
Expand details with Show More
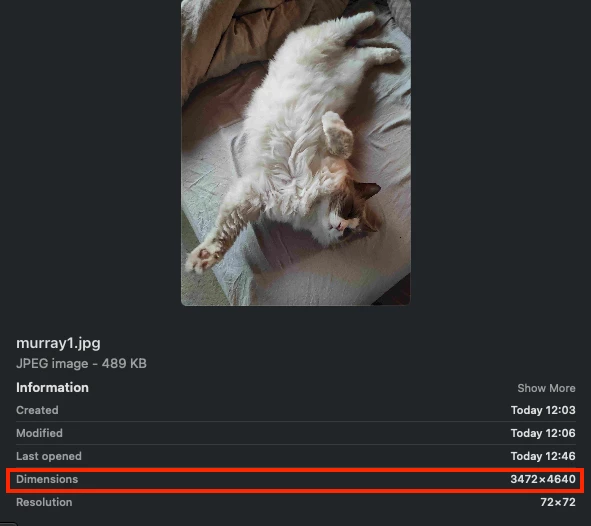point(546,388)
